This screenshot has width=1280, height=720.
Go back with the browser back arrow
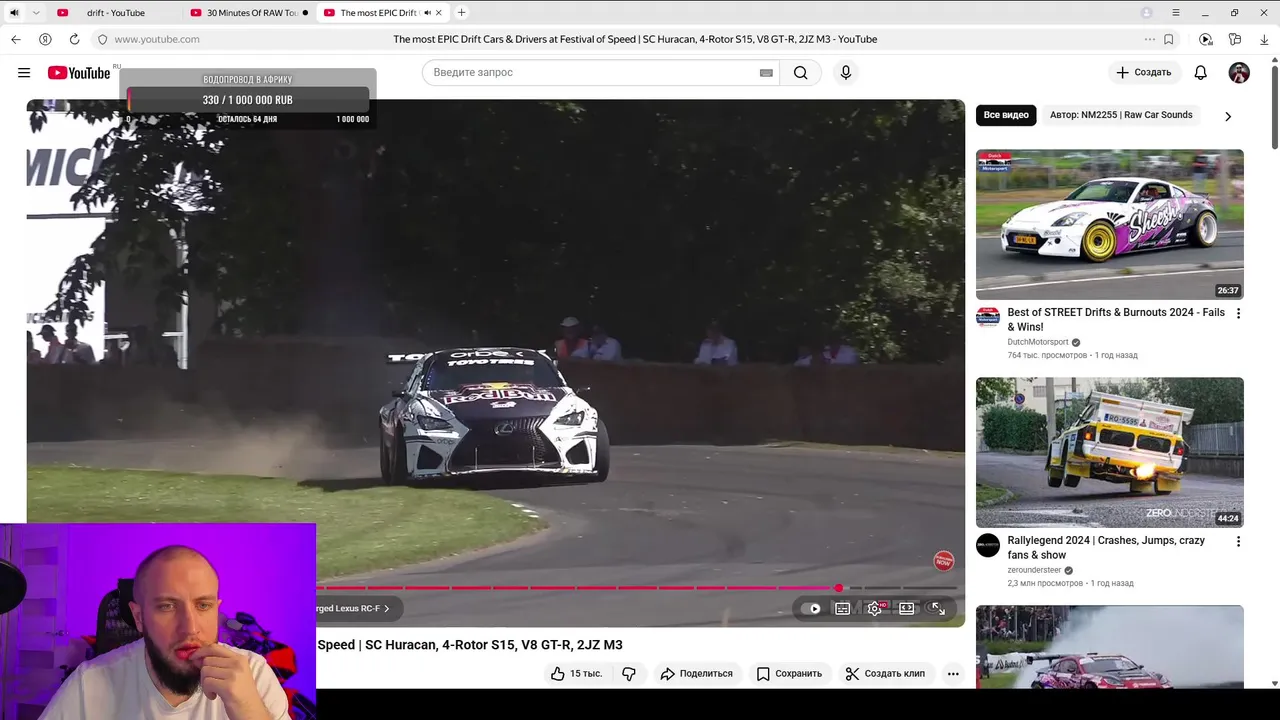point(16,39)
